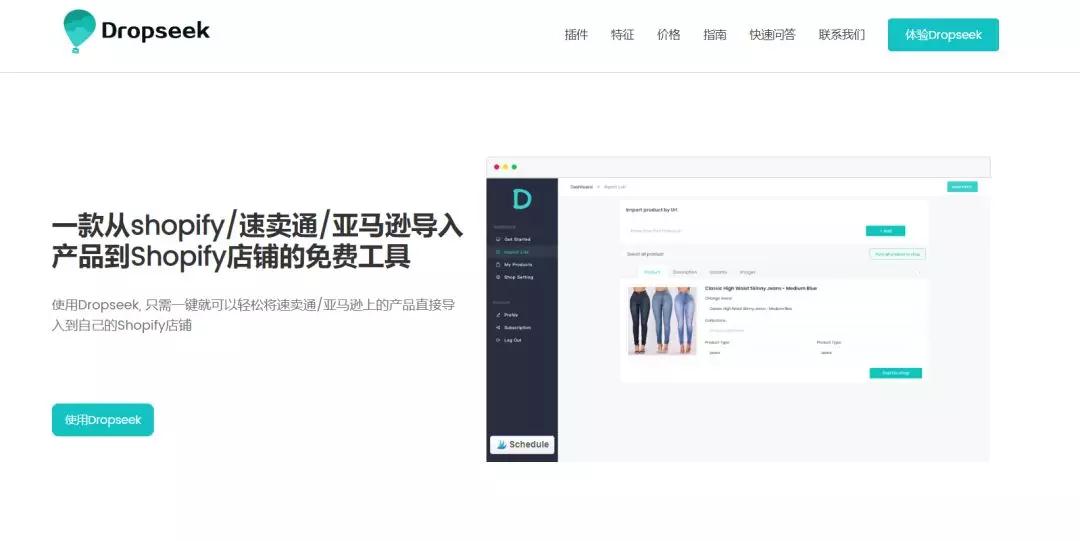Click Classic High Waist Skinny Jeans title
The width and height of the screenshot is (1080, 541).
pyautogui.click(x=760, y=288)
